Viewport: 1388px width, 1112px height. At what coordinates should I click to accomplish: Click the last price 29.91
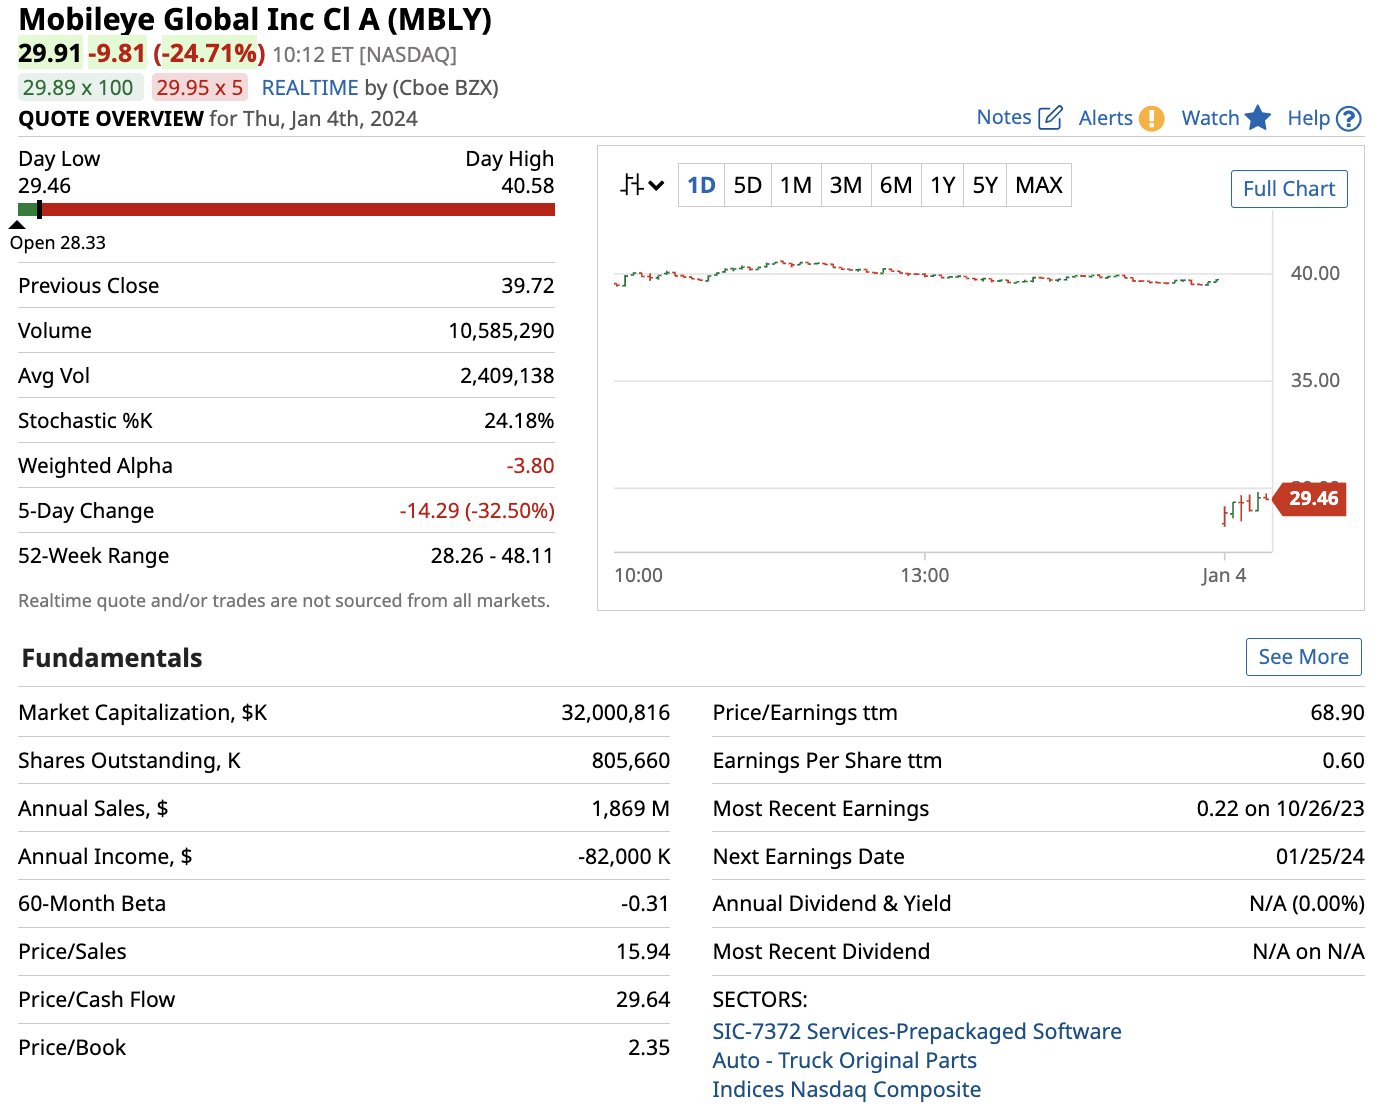tap(50, 53)
